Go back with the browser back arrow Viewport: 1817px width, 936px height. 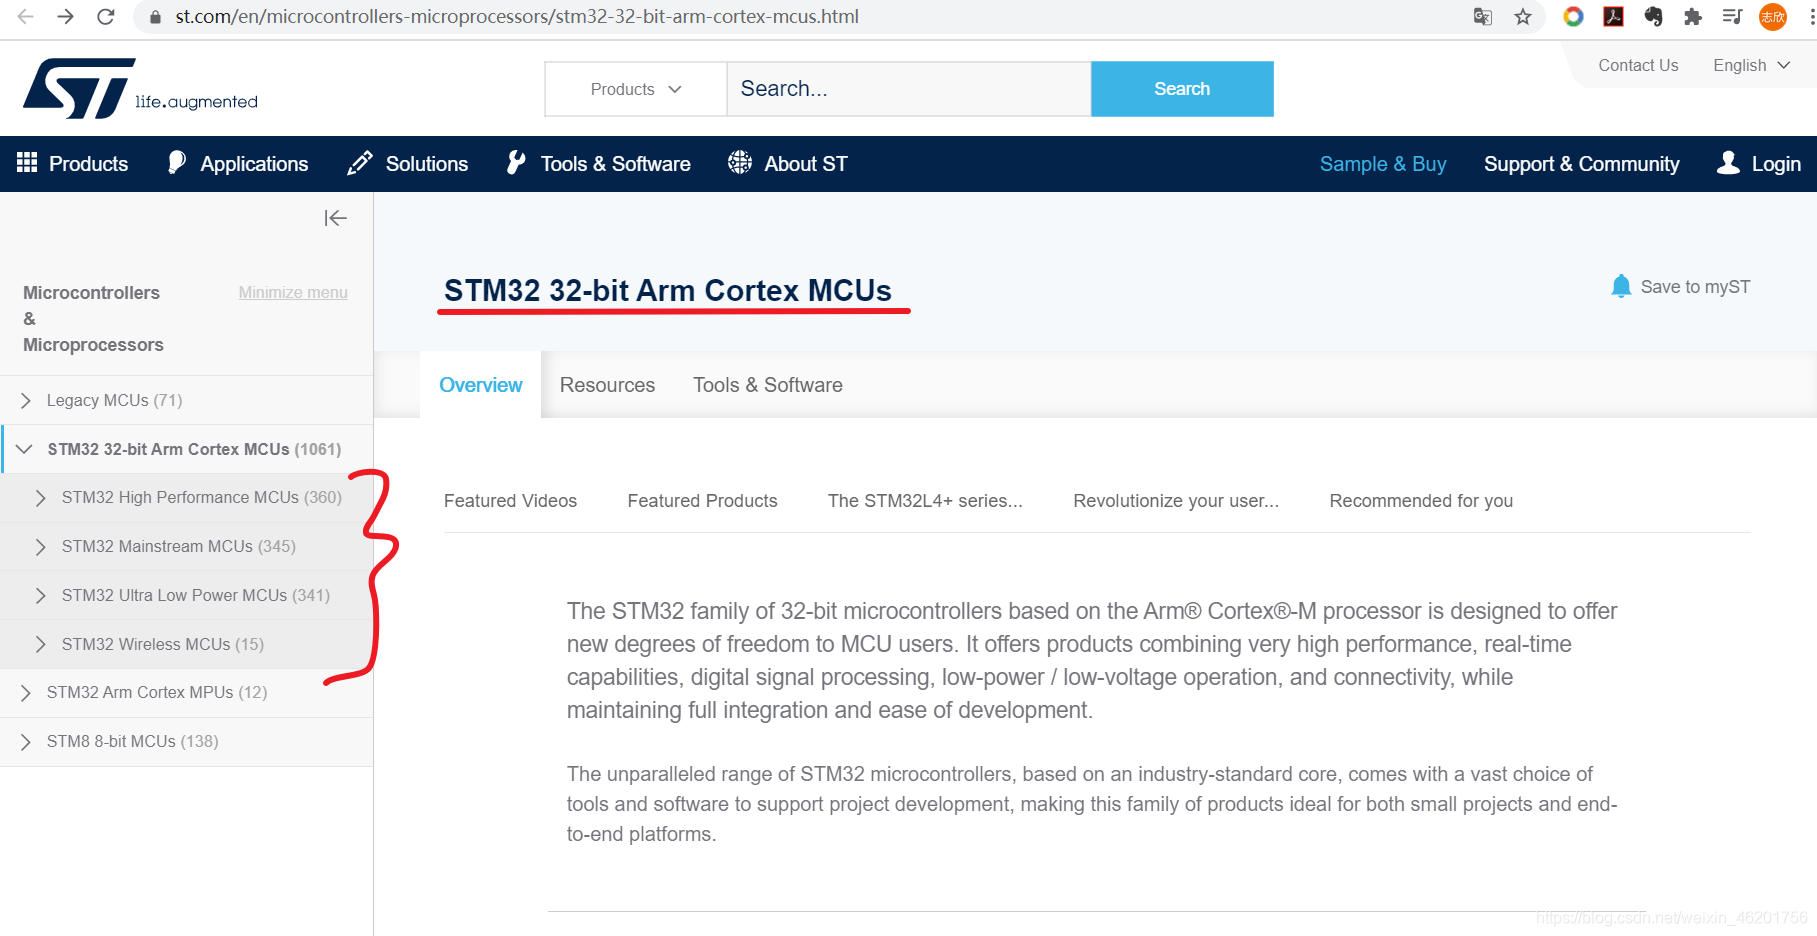[26, 16]
